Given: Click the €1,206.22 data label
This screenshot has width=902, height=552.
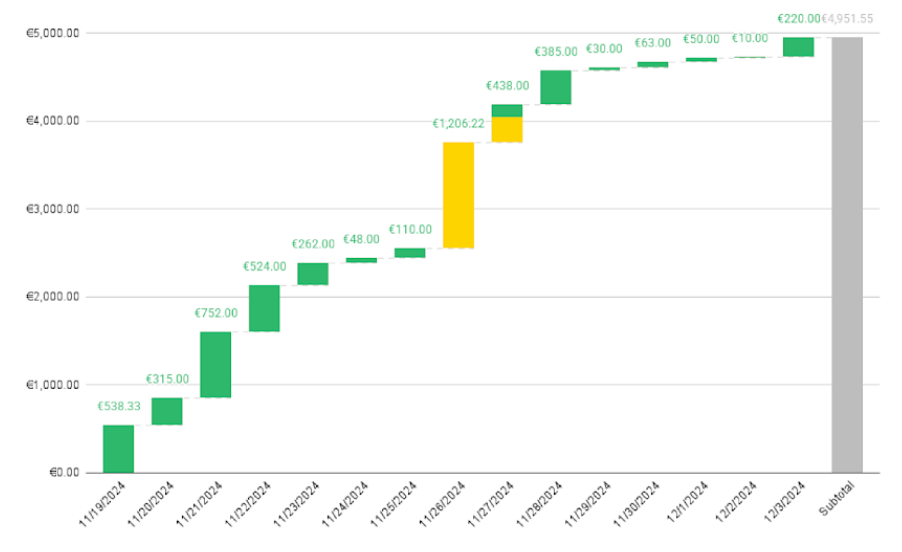Looking at the screenshot, I should (458, 124).
